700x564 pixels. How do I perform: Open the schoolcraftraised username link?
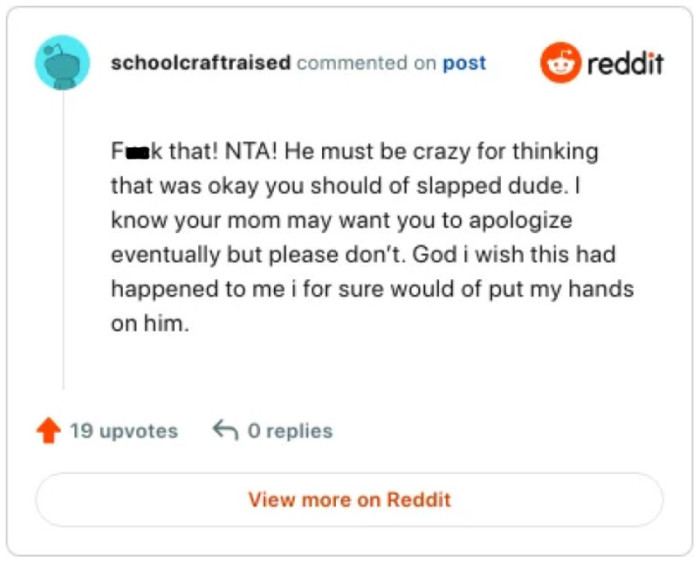click(x=200, y=63)
